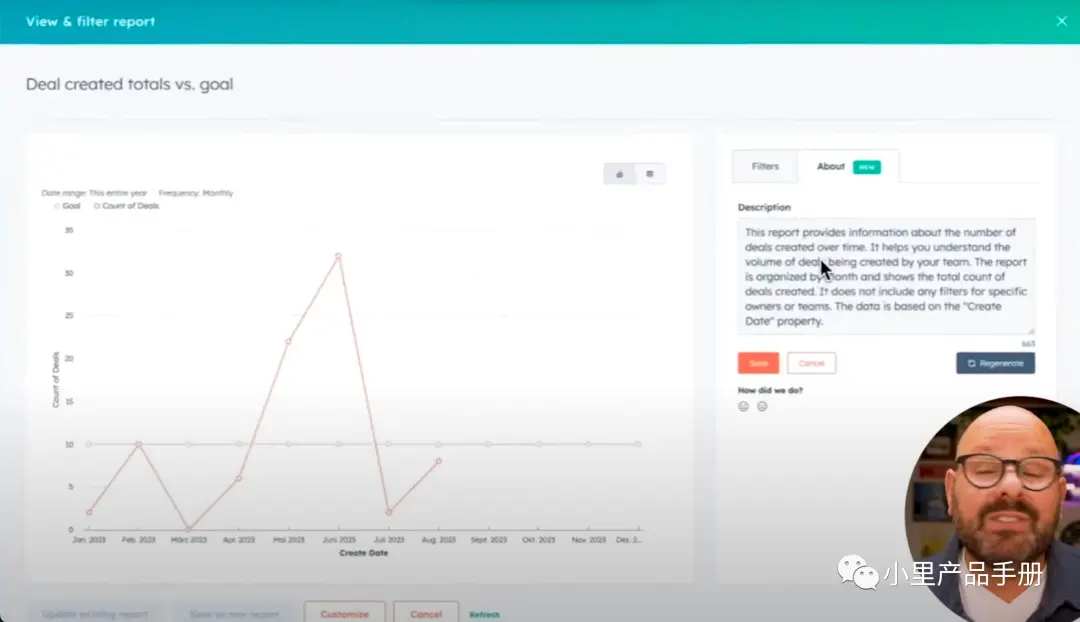
Task: Select the März 2023 zero data point
Action: pyautogui.click(x=189, y=529)
